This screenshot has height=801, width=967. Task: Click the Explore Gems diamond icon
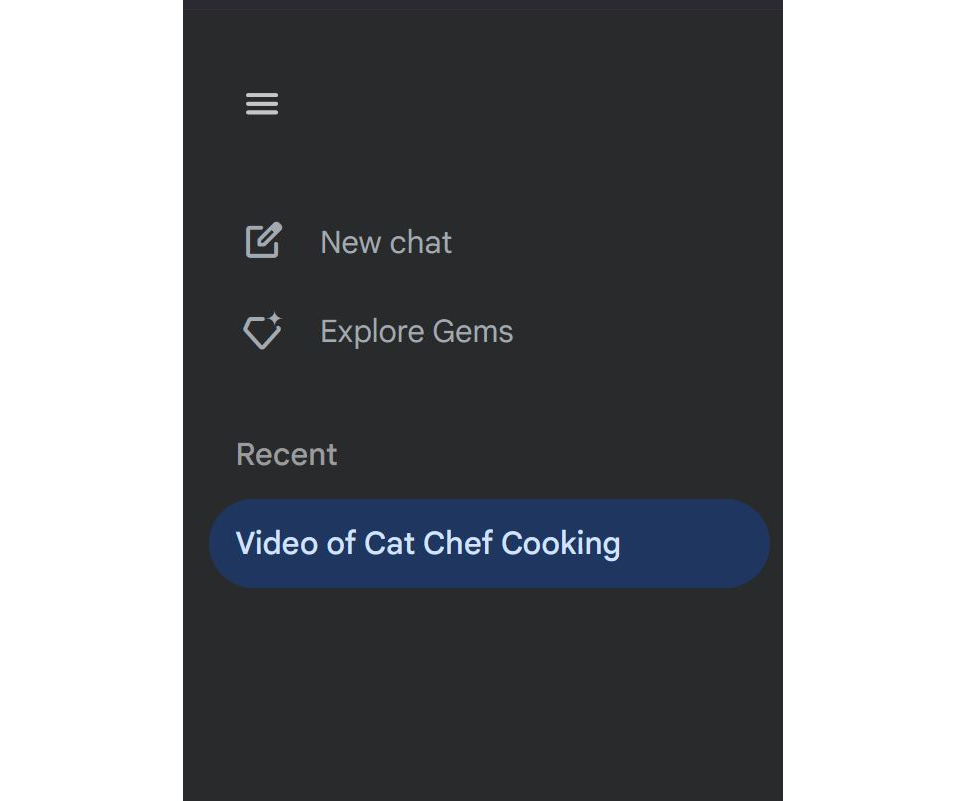click(x=261, y=331)
